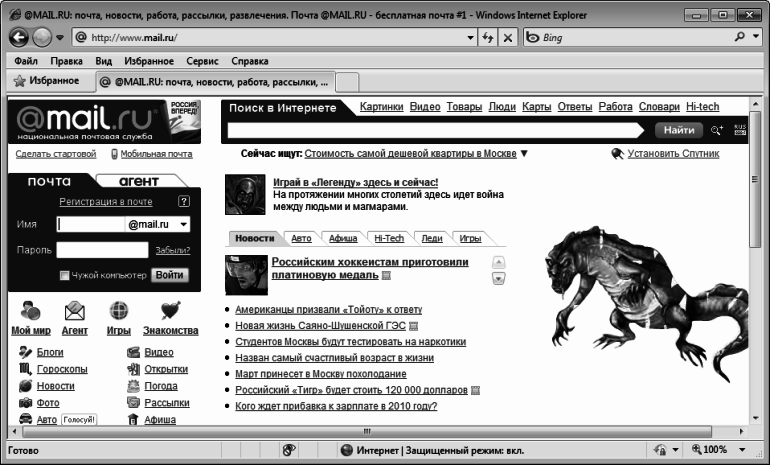
Task: Click the Мобильная почта phone icon
Action: click(114, 154)
